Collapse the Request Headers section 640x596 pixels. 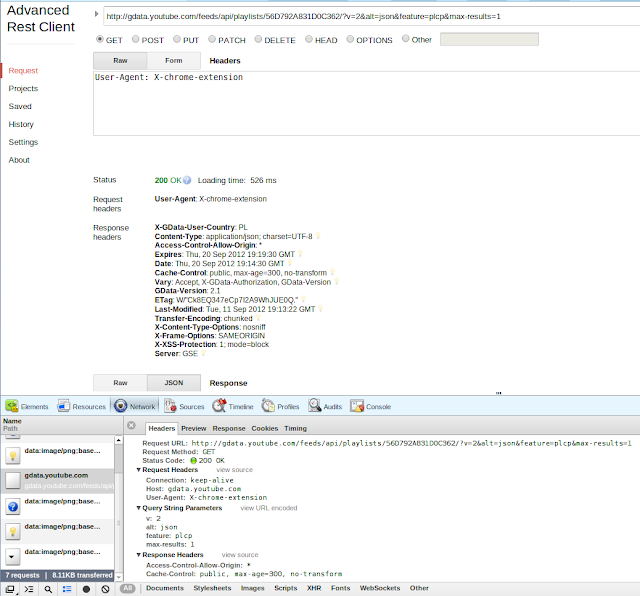point(139,470)
